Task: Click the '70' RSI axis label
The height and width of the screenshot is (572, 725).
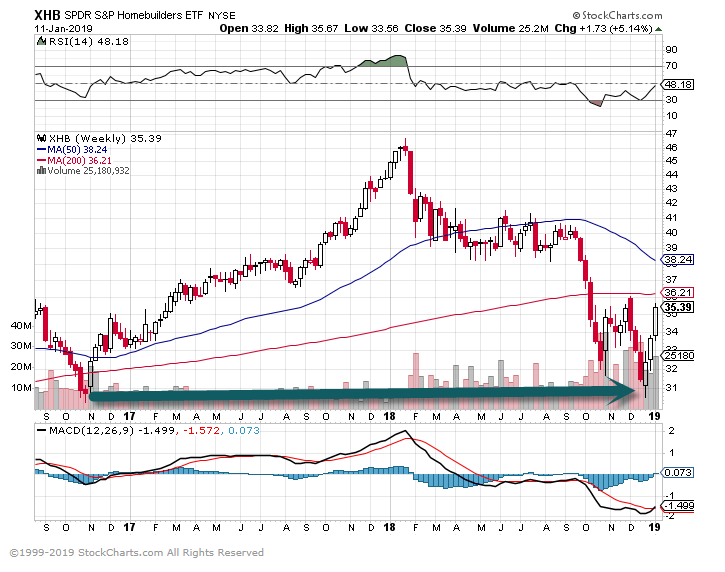Action: [671, 66]
